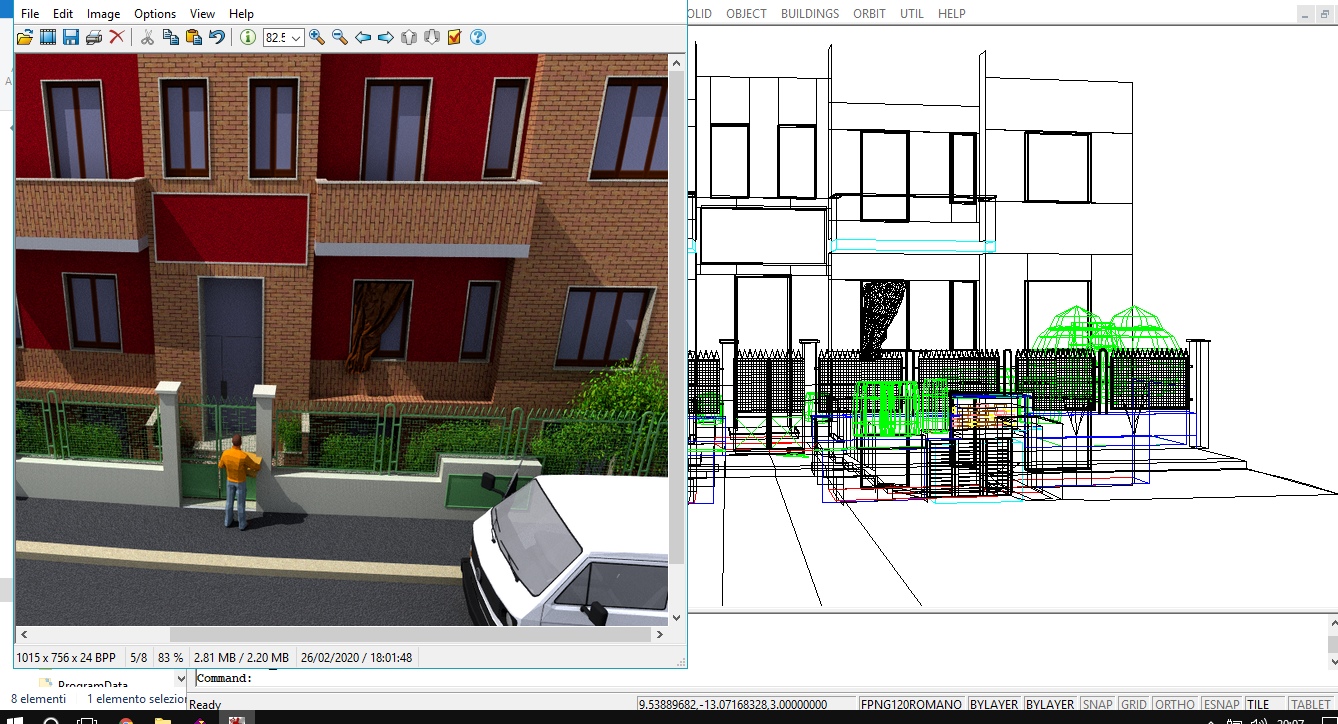
Task: Open the FPNG120ROMANO layer selector in the status bar
Action: click(911, 705)
